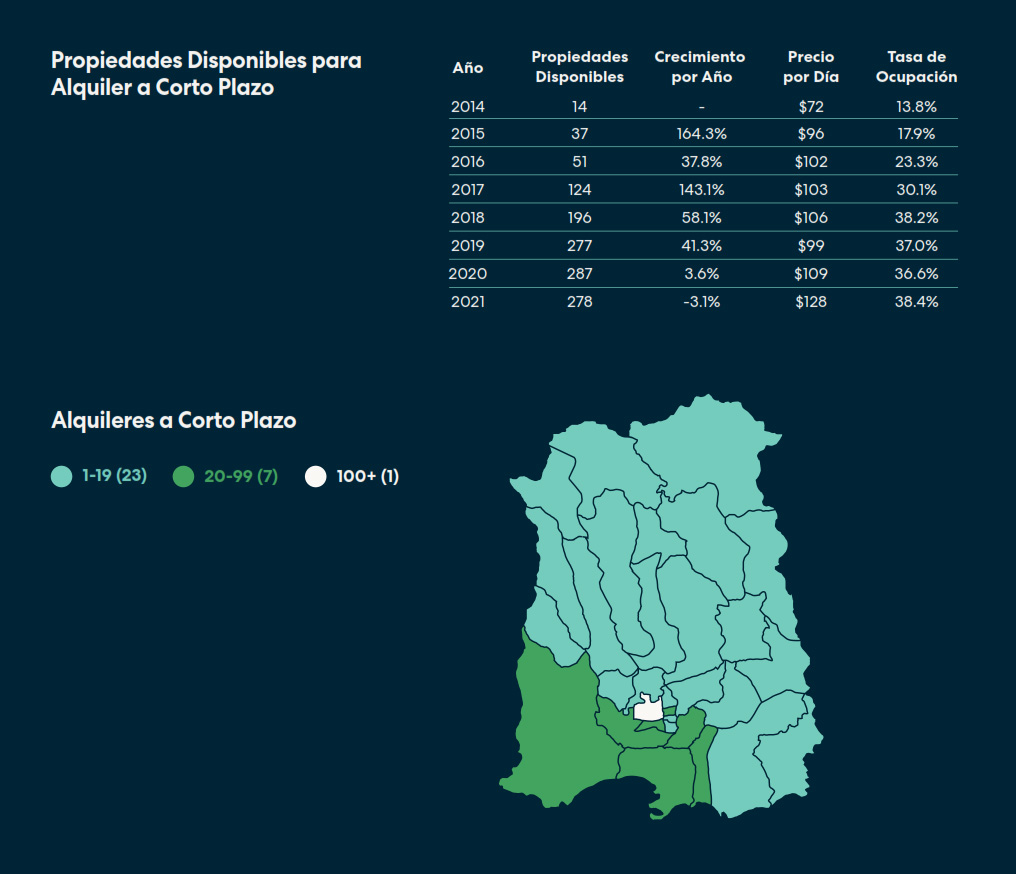Click the "Propiedades Disponibles" column header
Viewport: 1016px width, 874px height.
coord(579,67)
